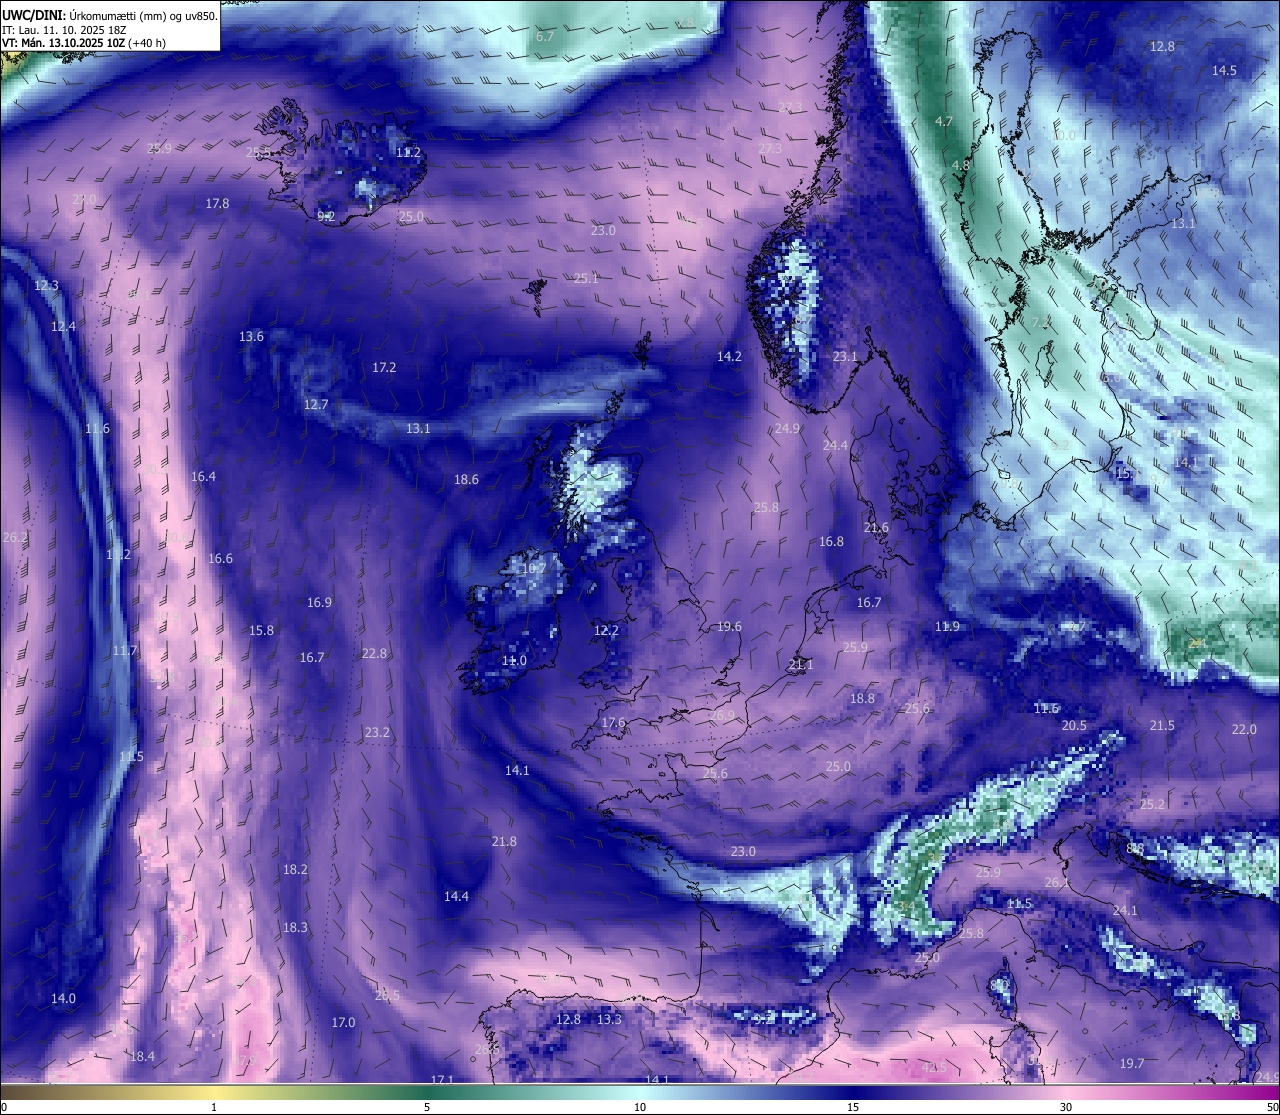Click the value 17.8 west of Iceland
1280x1115 pixels.
217,203
